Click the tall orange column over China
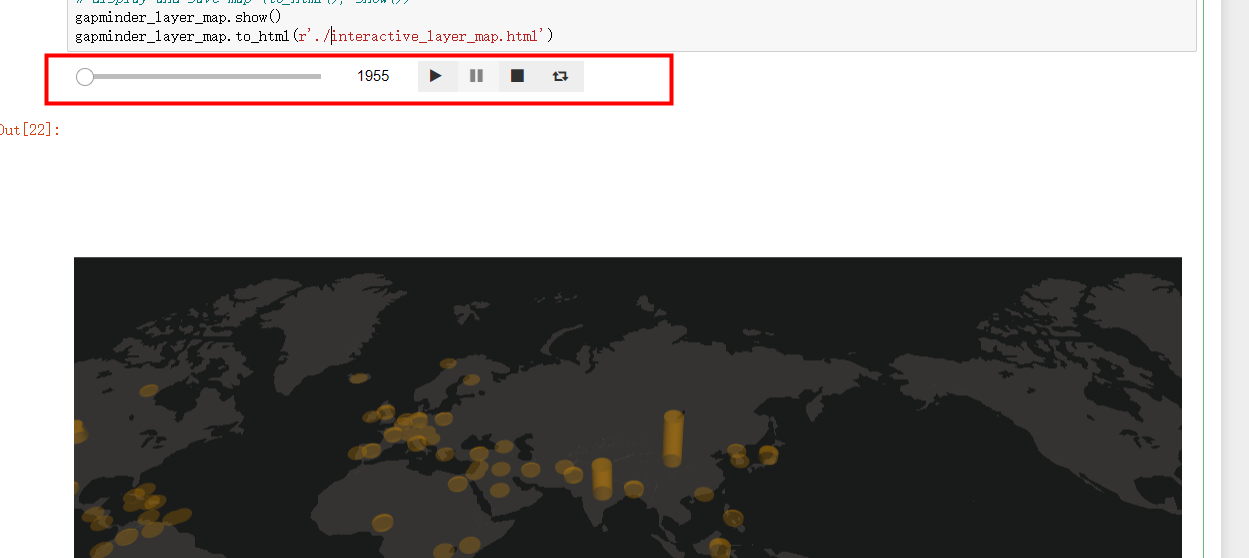Image resolution: width=1249 pixels, height=558 pixels. (674, 438)
